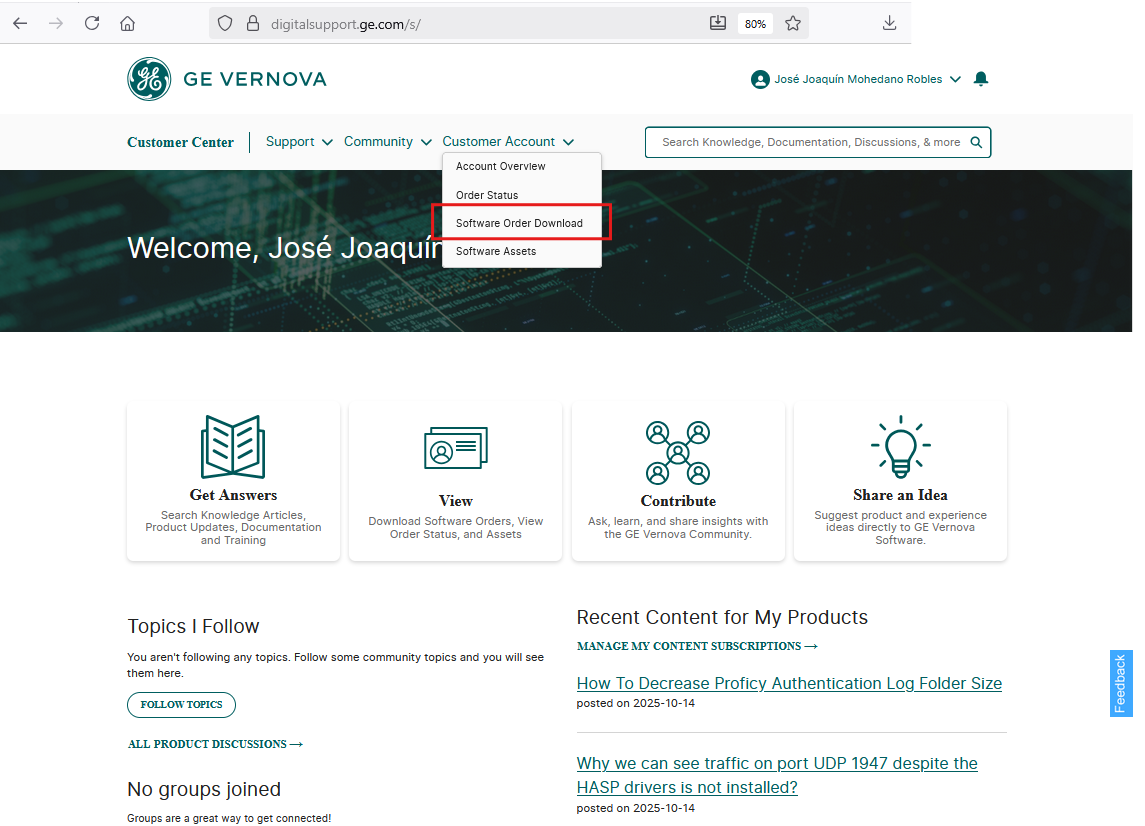Click the No groups joined heading
The height and width of the screenshot is (826, 1145).
coord(204,789)
